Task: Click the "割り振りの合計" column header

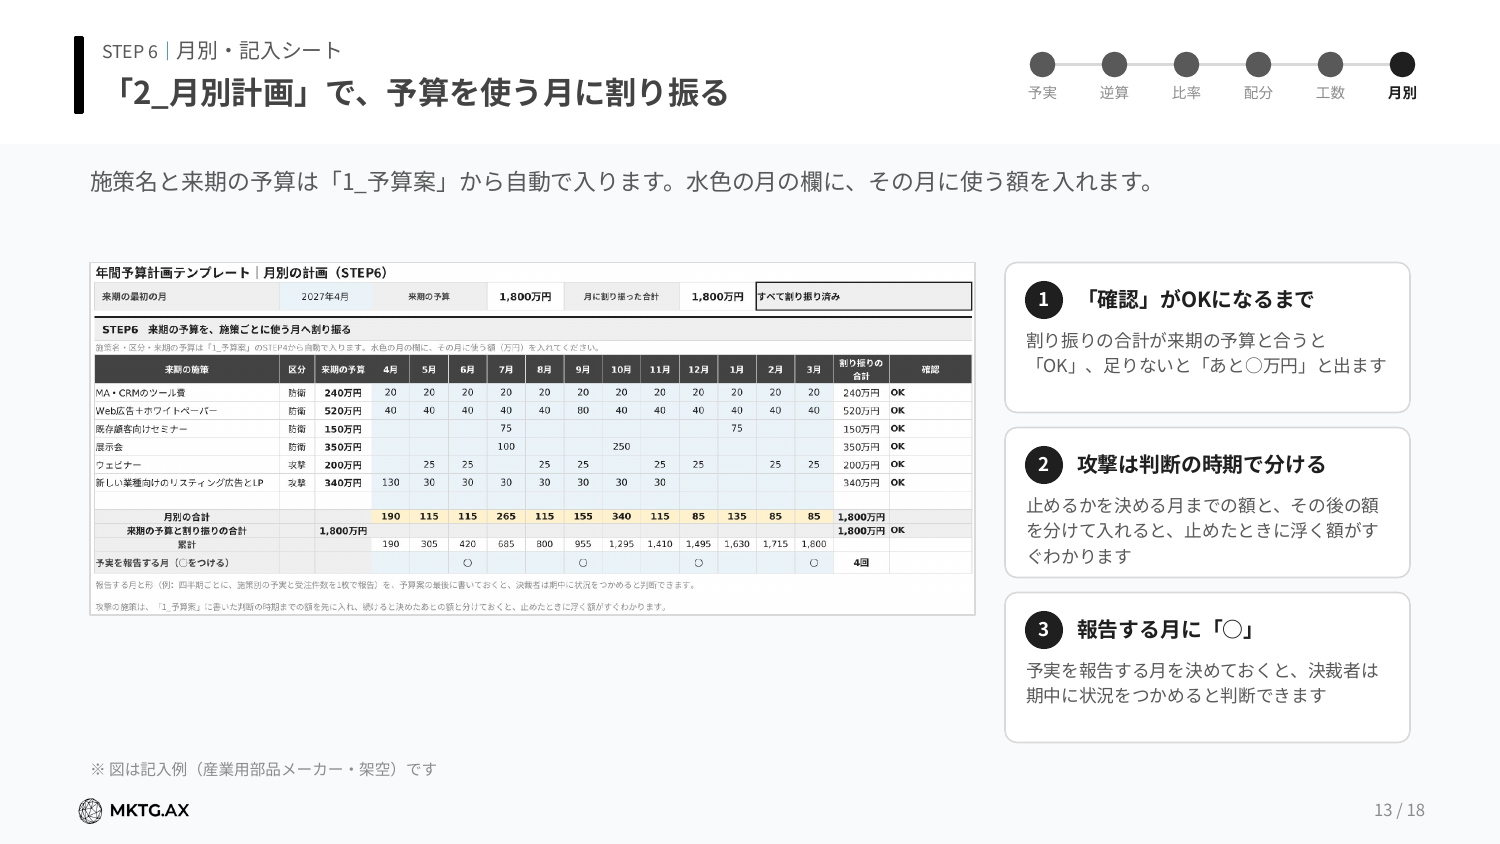Action: (861, 370)
